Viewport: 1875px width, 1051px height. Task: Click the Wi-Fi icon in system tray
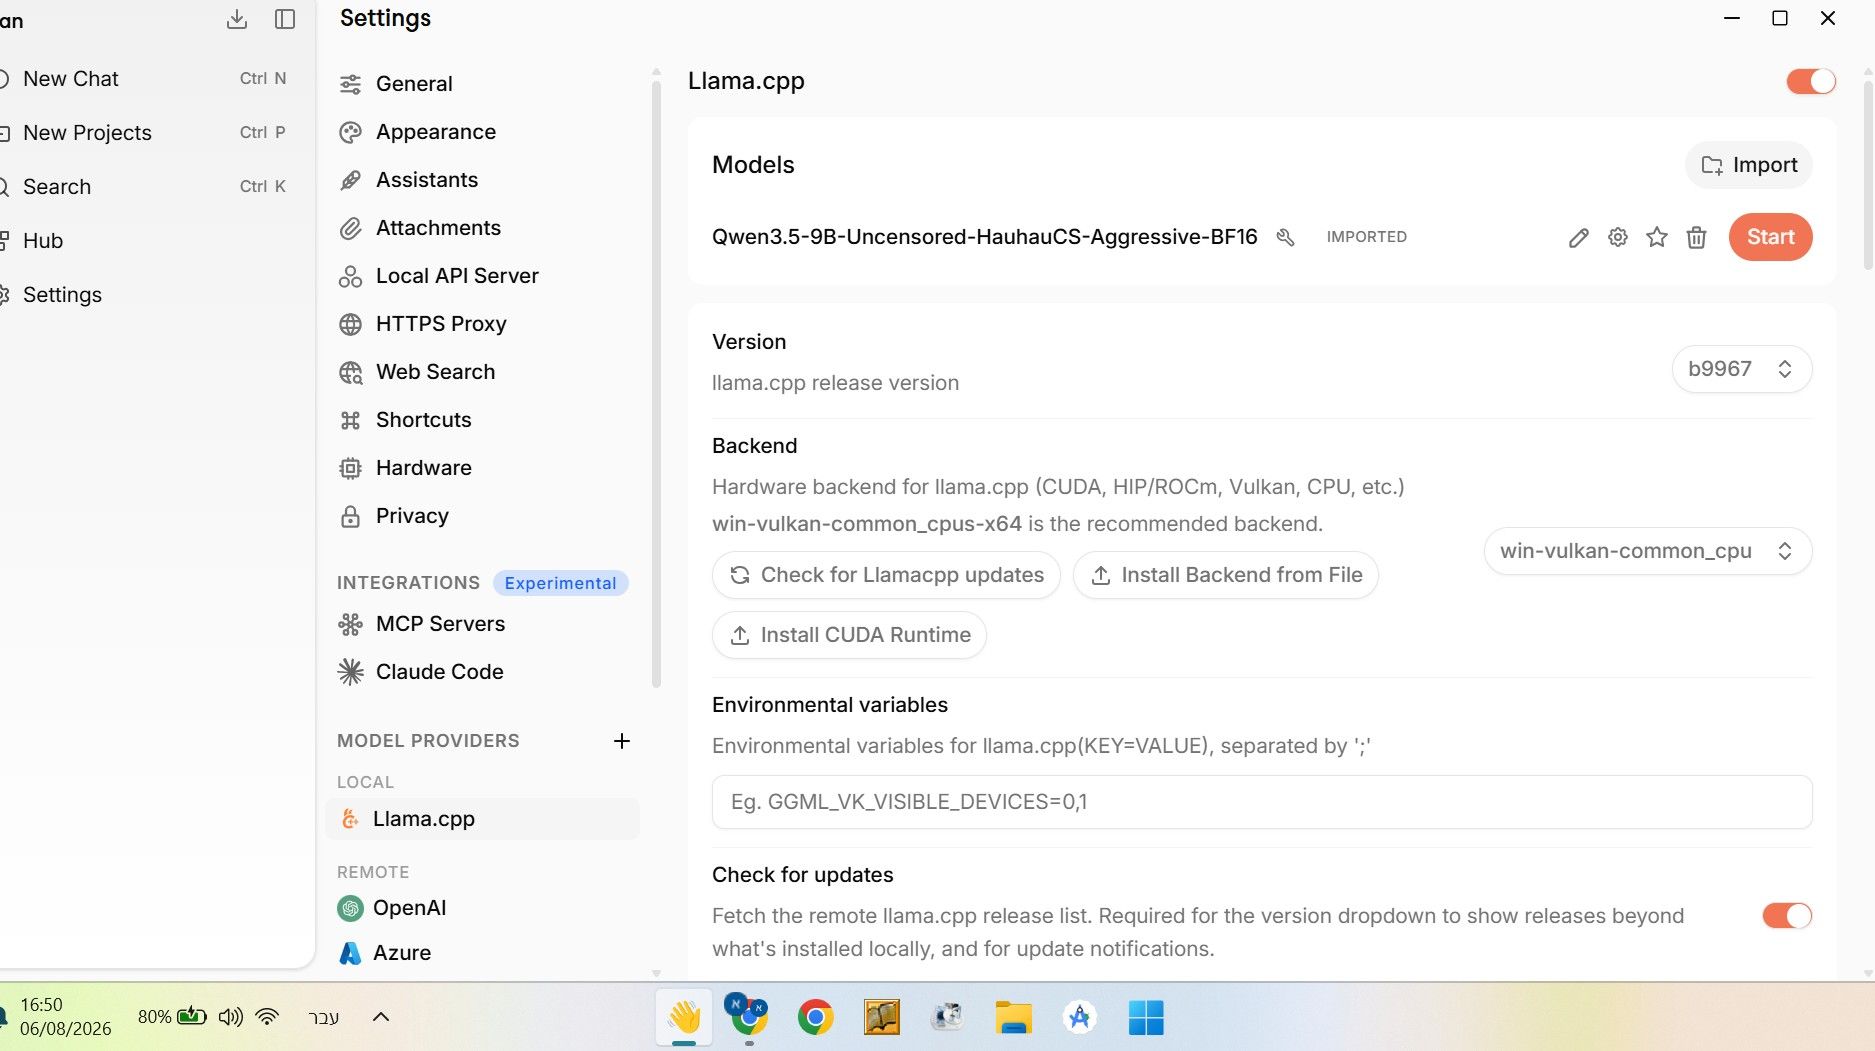(x=267, y=1017)
